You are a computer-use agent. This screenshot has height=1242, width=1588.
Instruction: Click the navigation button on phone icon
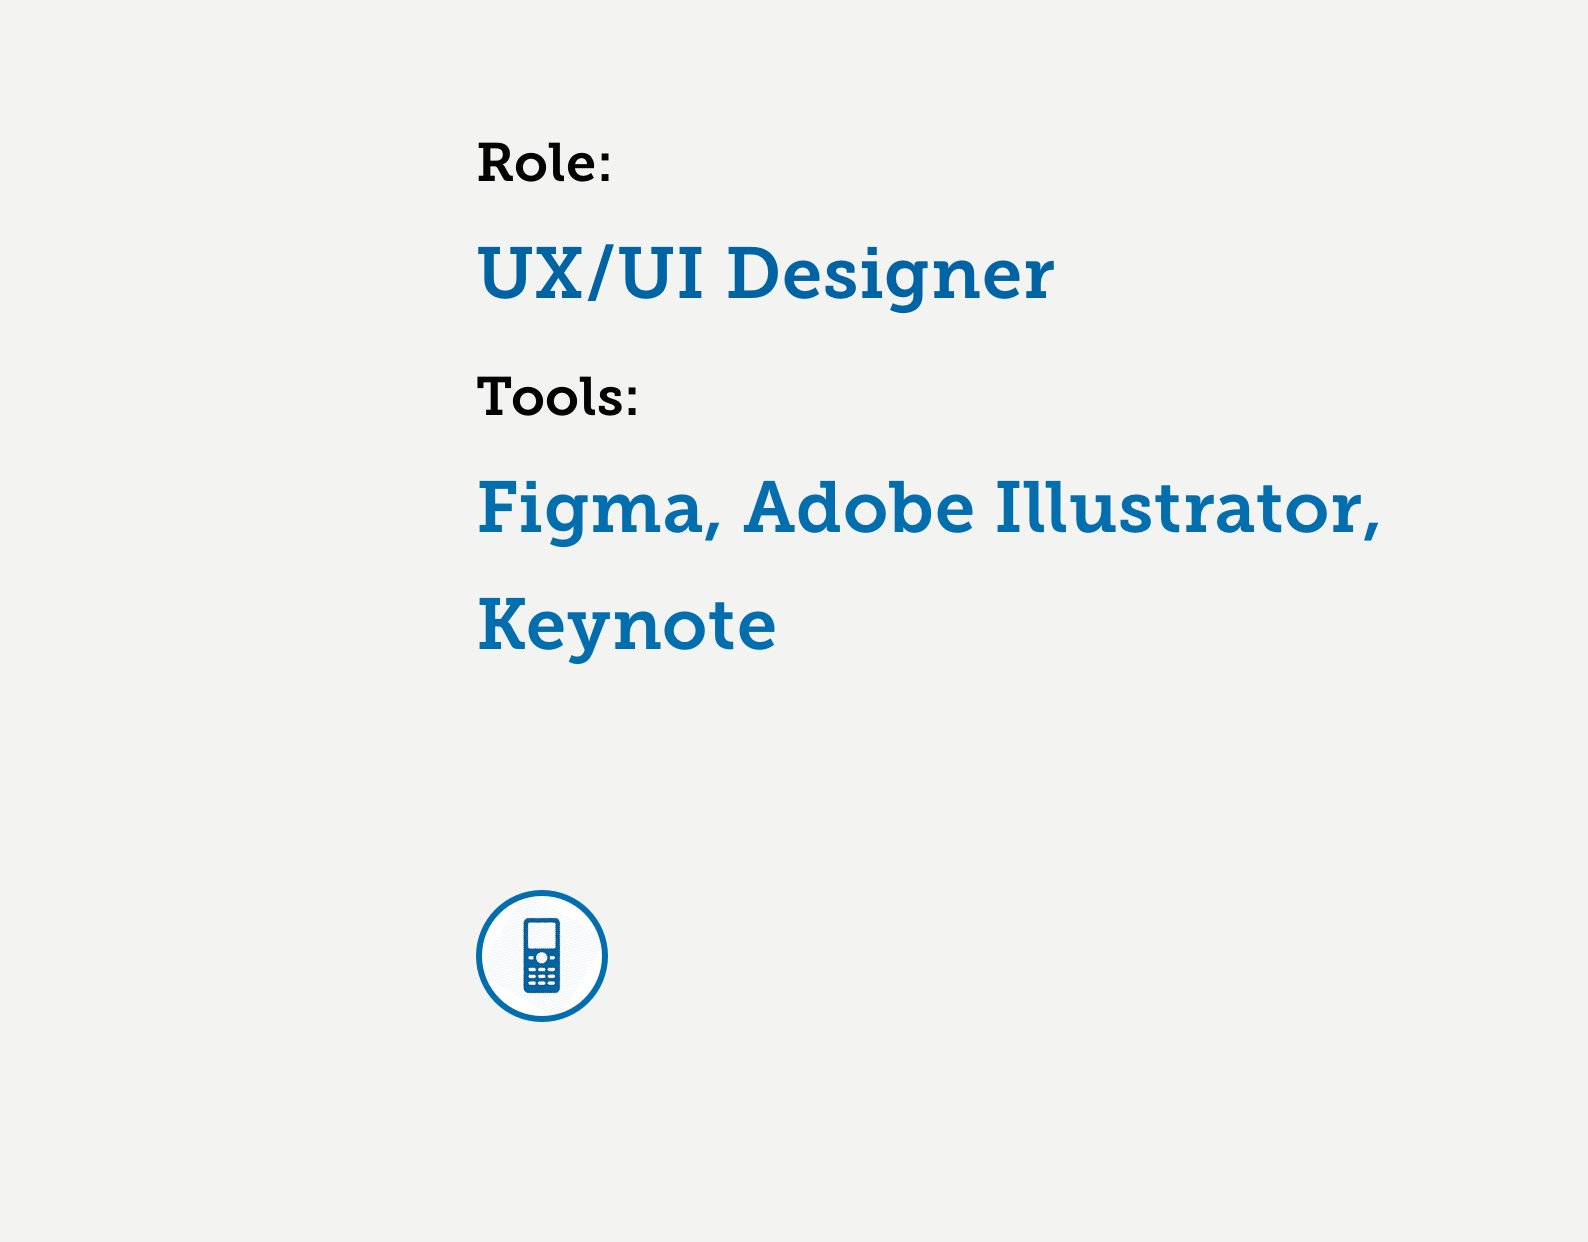[541, 957]
